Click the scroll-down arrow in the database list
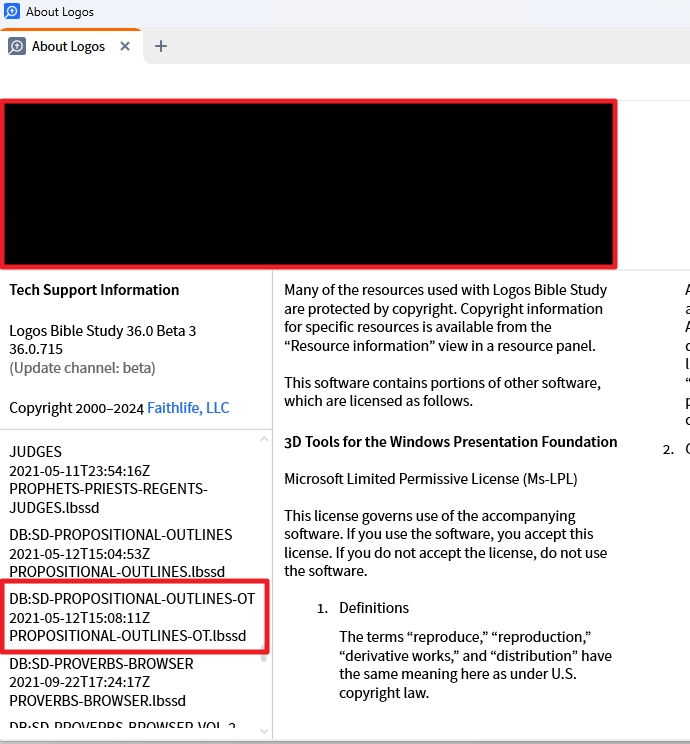The width and height of the screenshot is (690, 744). [264, 731]
